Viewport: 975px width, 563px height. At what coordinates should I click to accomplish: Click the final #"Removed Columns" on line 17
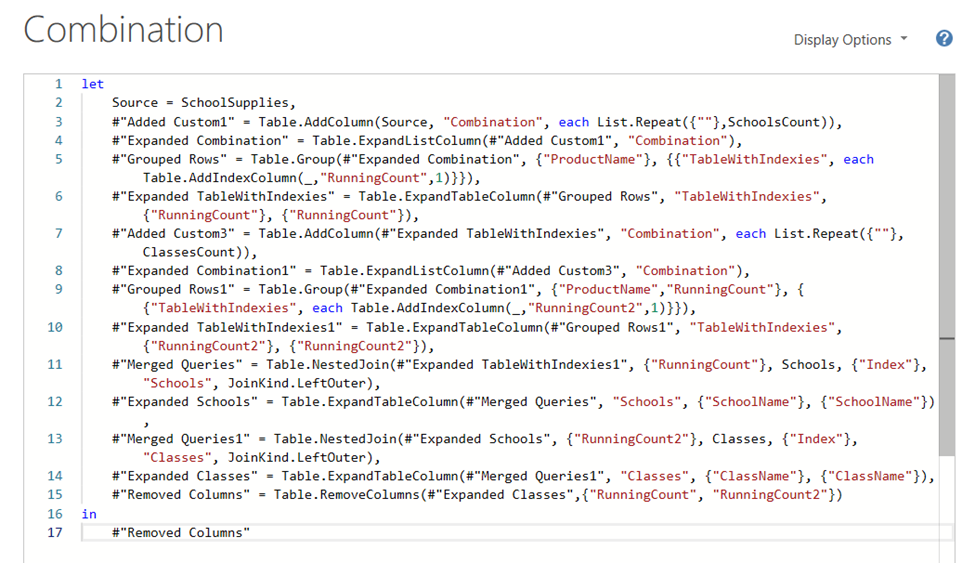(180, 532)
